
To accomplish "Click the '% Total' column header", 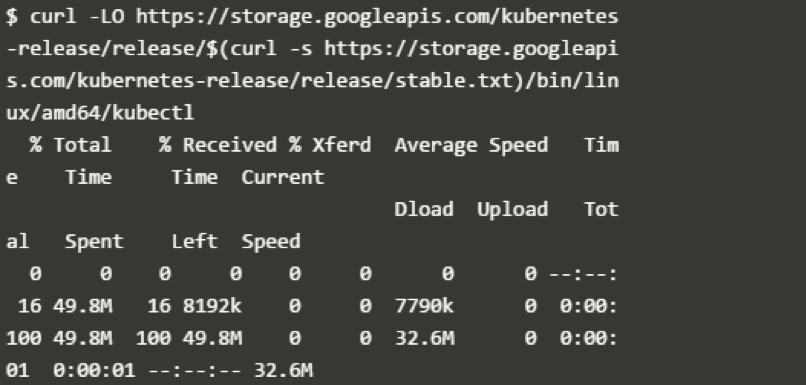I will [70, 145].
